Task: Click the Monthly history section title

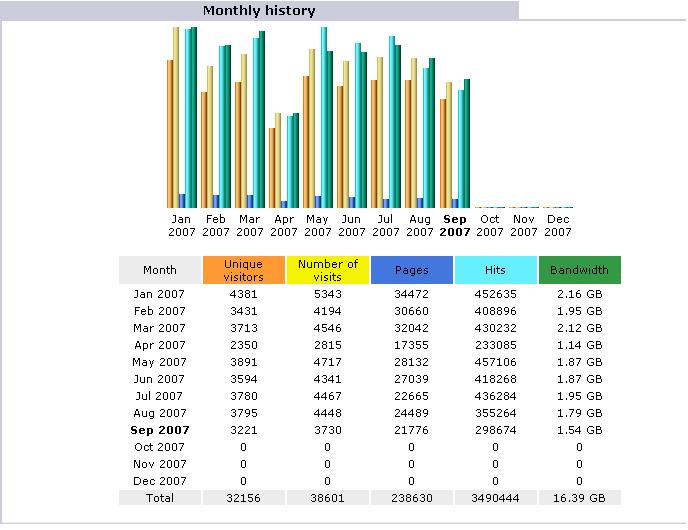Action: [259, 11]
